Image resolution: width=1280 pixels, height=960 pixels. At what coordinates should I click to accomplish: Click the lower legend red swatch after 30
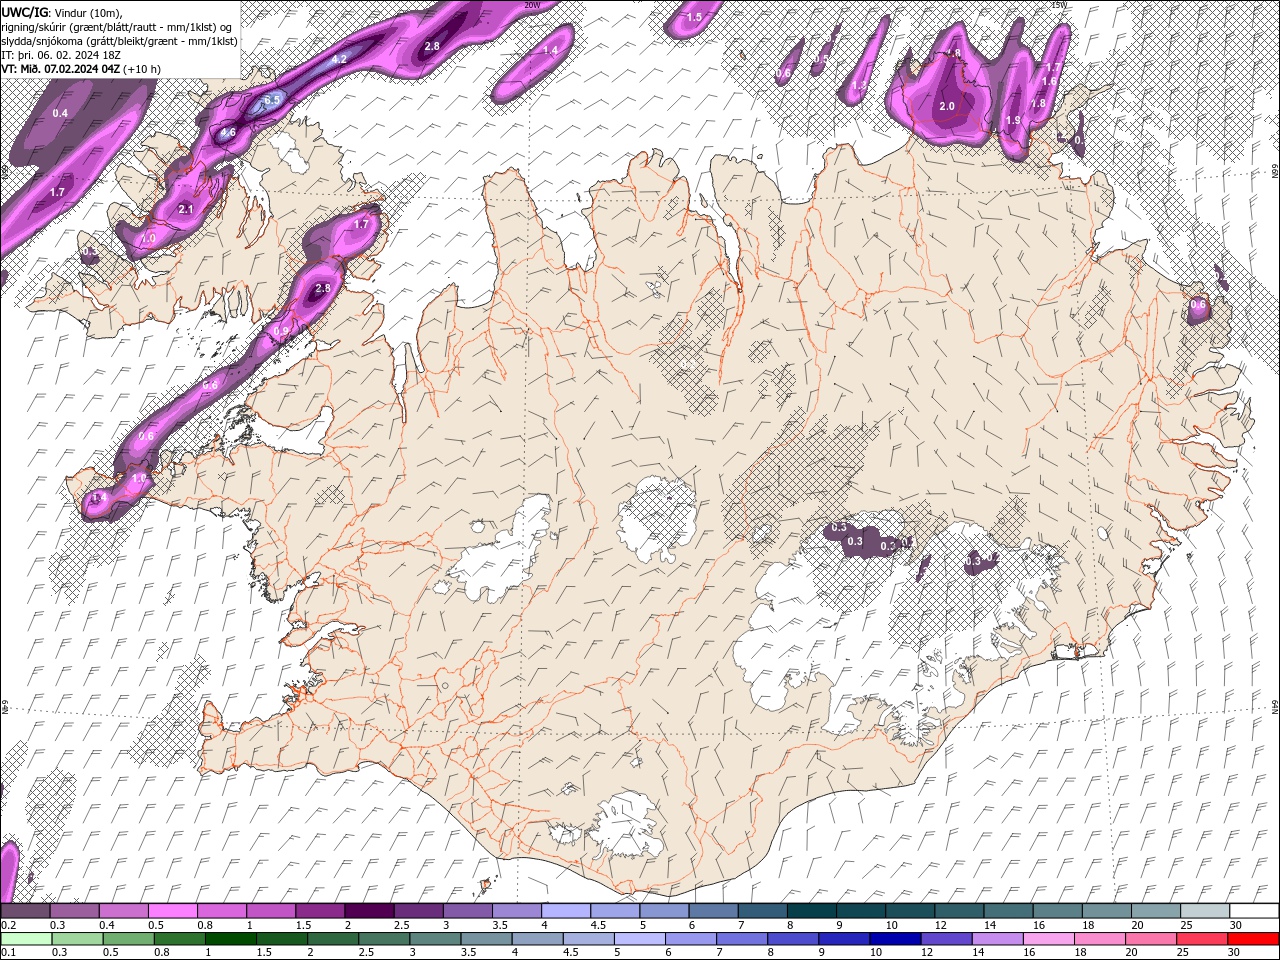coord(1254,938)
